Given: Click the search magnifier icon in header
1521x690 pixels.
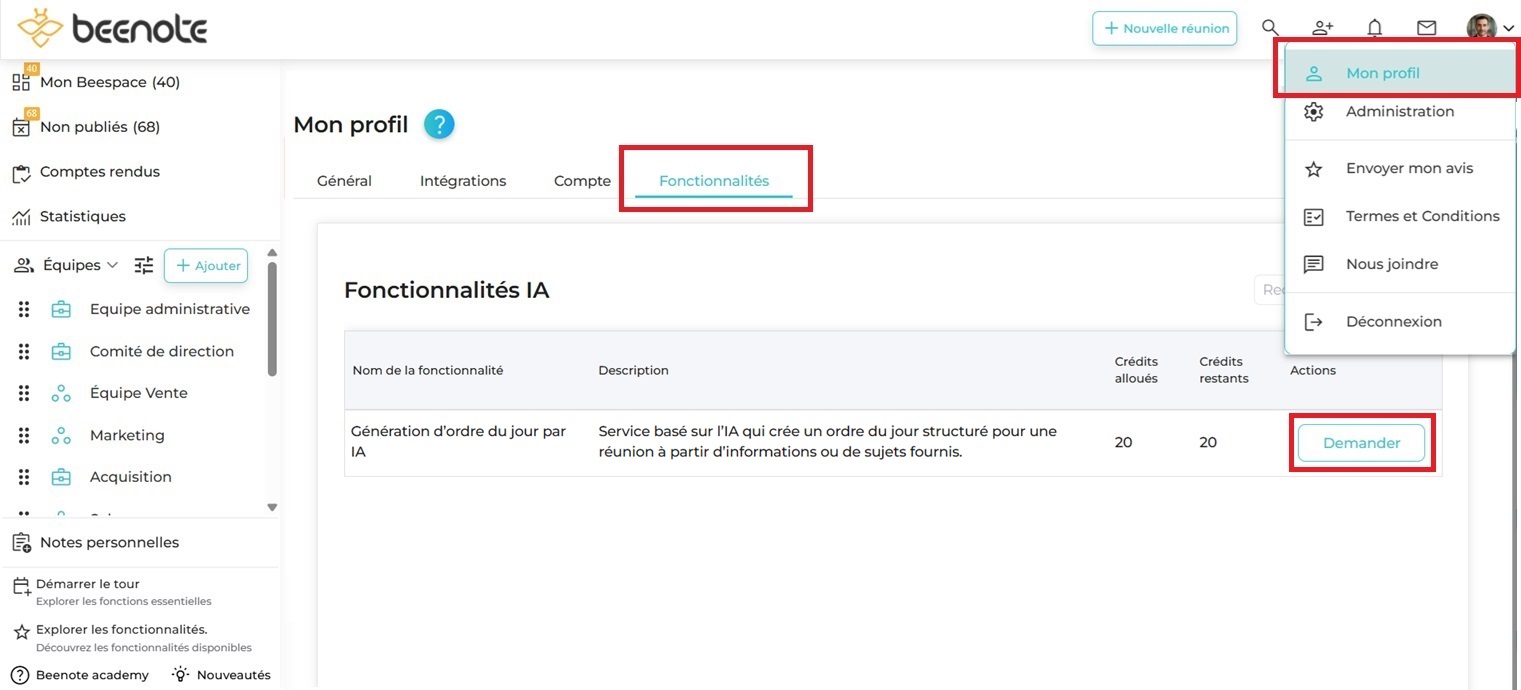Looking at the screenshot, I should (1270, 28).
